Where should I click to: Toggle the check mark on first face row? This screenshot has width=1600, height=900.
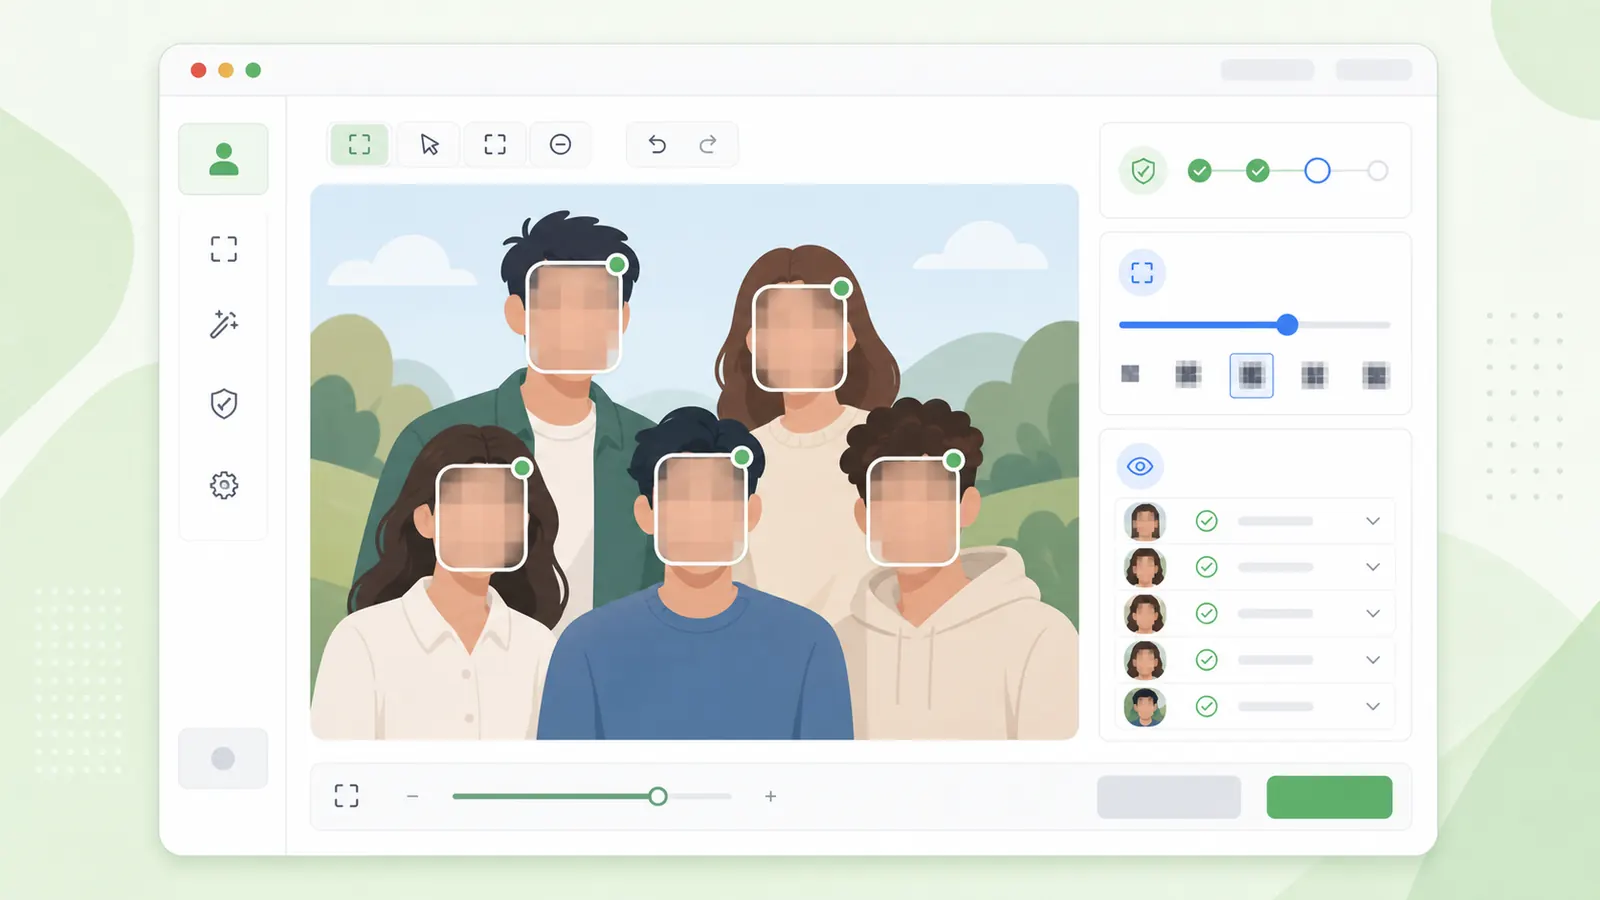point(1207,521)
